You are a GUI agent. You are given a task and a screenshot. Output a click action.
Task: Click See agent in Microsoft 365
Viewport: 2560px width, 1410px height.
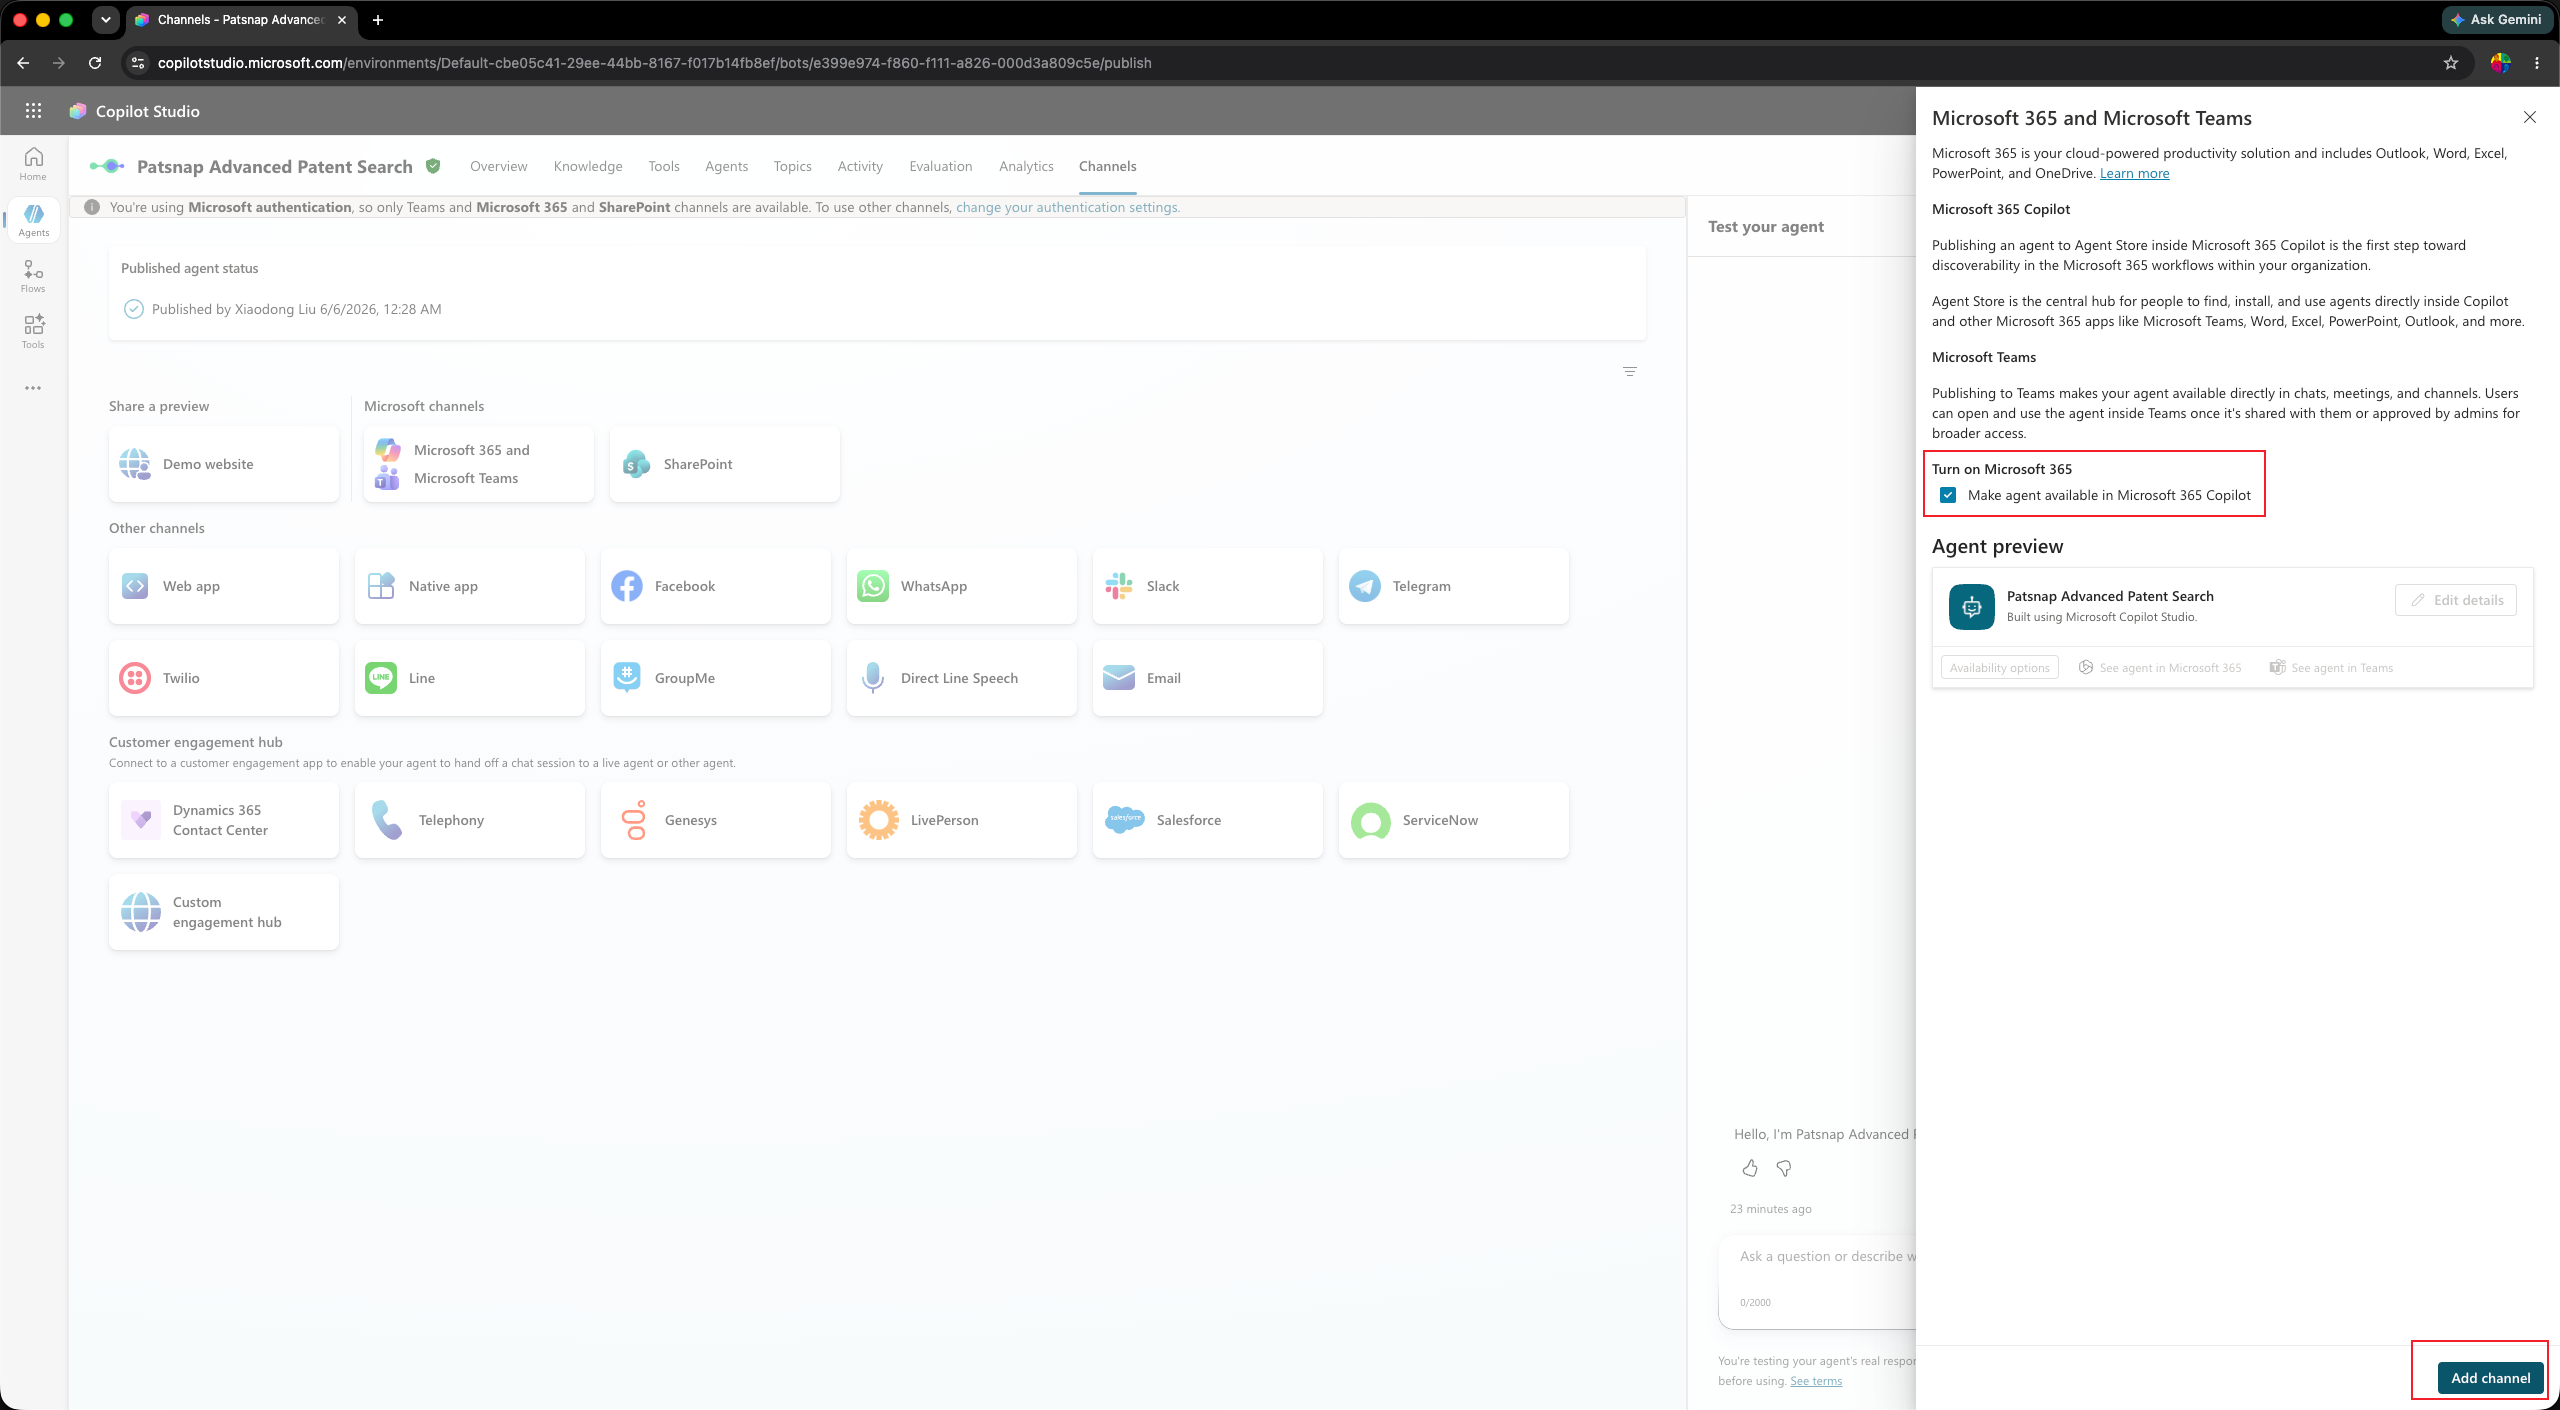click(x=2160, y=668)
